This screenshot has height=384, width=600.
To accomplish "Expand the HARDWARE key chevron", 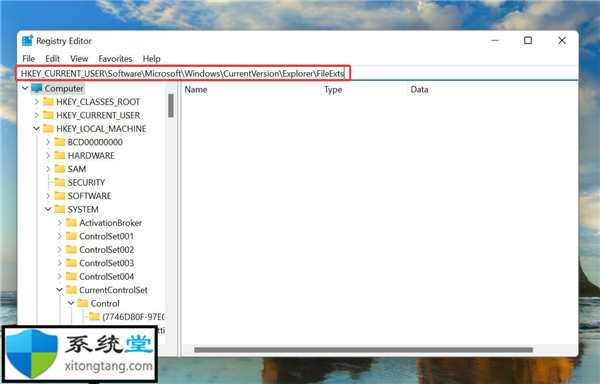I will tap(48, 155).
